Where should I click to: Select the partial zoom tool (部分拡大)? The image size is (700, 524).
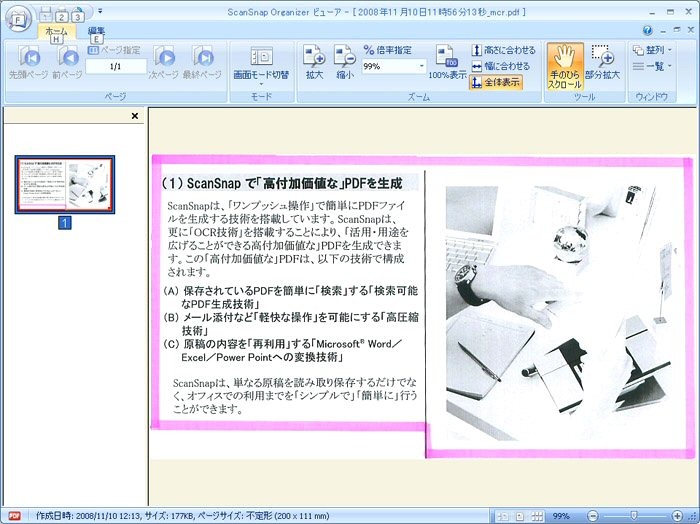tap(603, 62)
